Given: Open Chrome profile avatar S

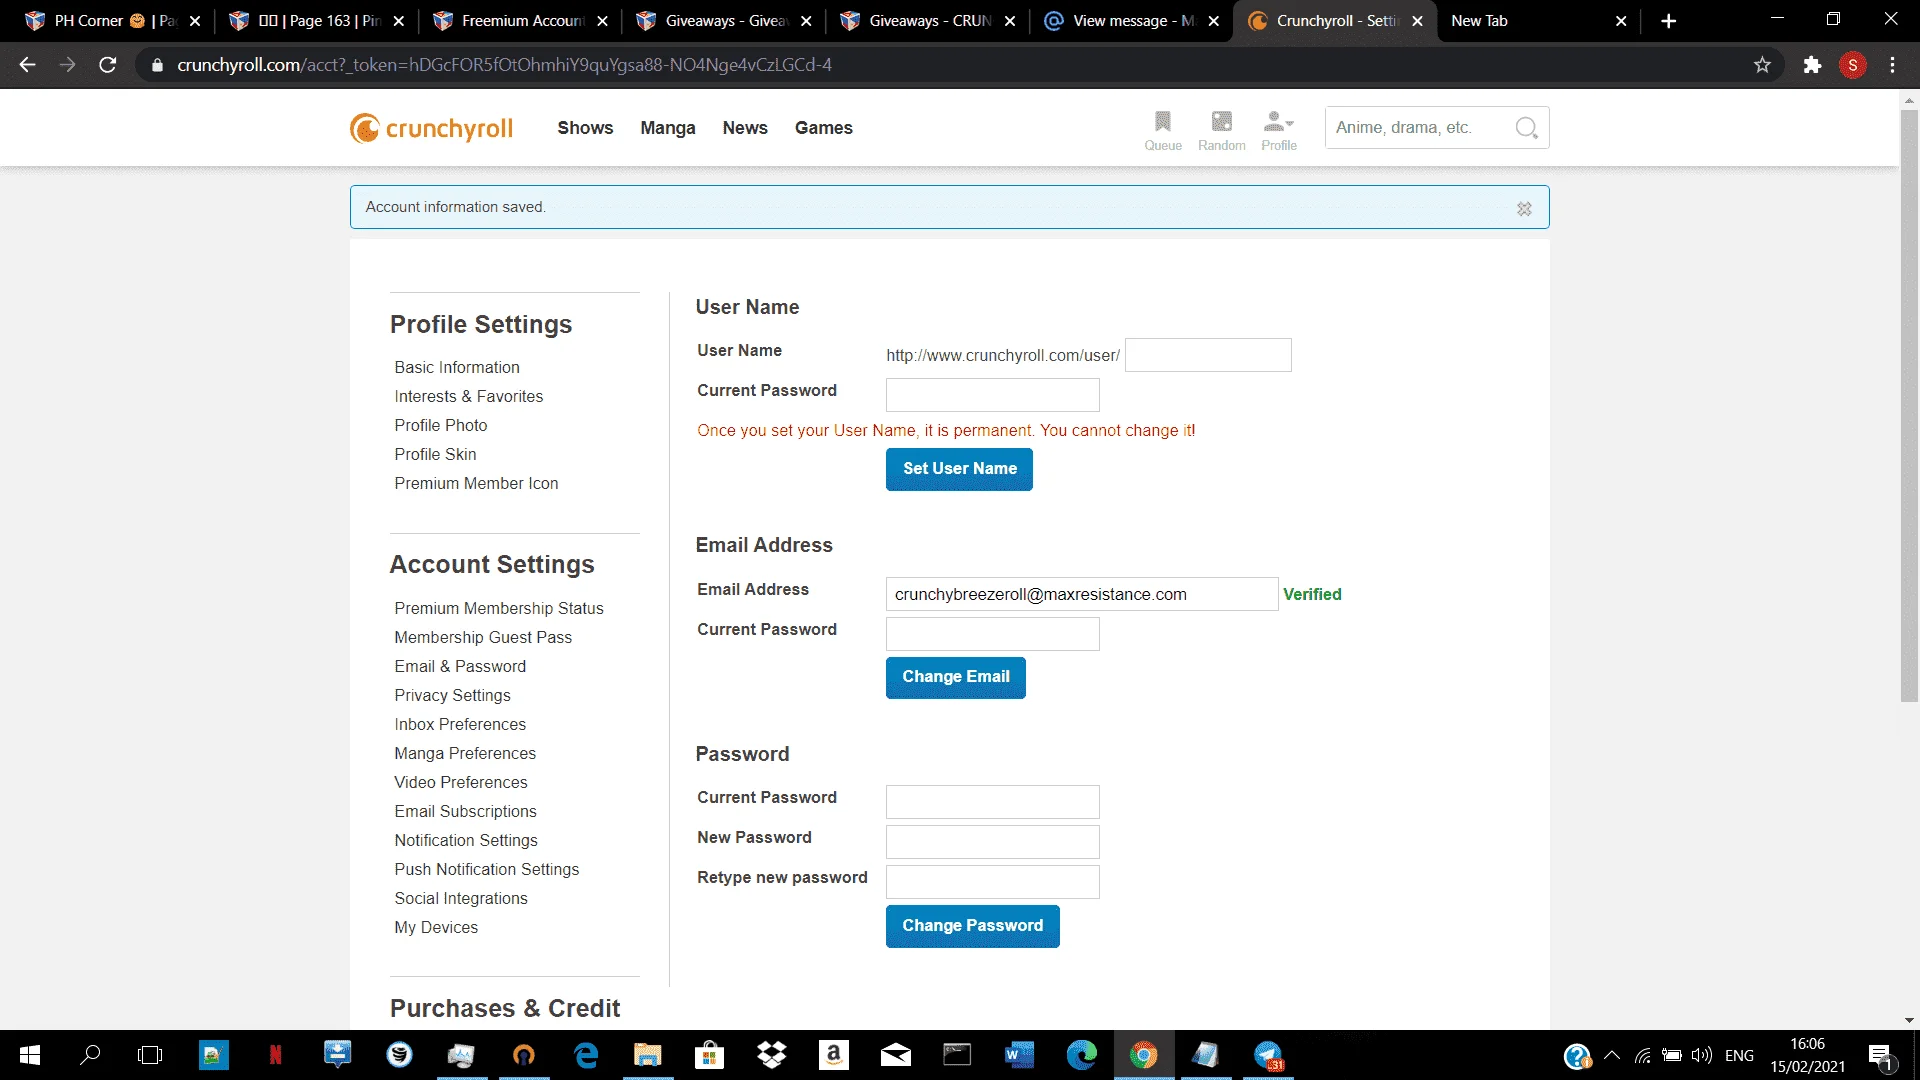Looking at the screenshot, I should 1853,65.
